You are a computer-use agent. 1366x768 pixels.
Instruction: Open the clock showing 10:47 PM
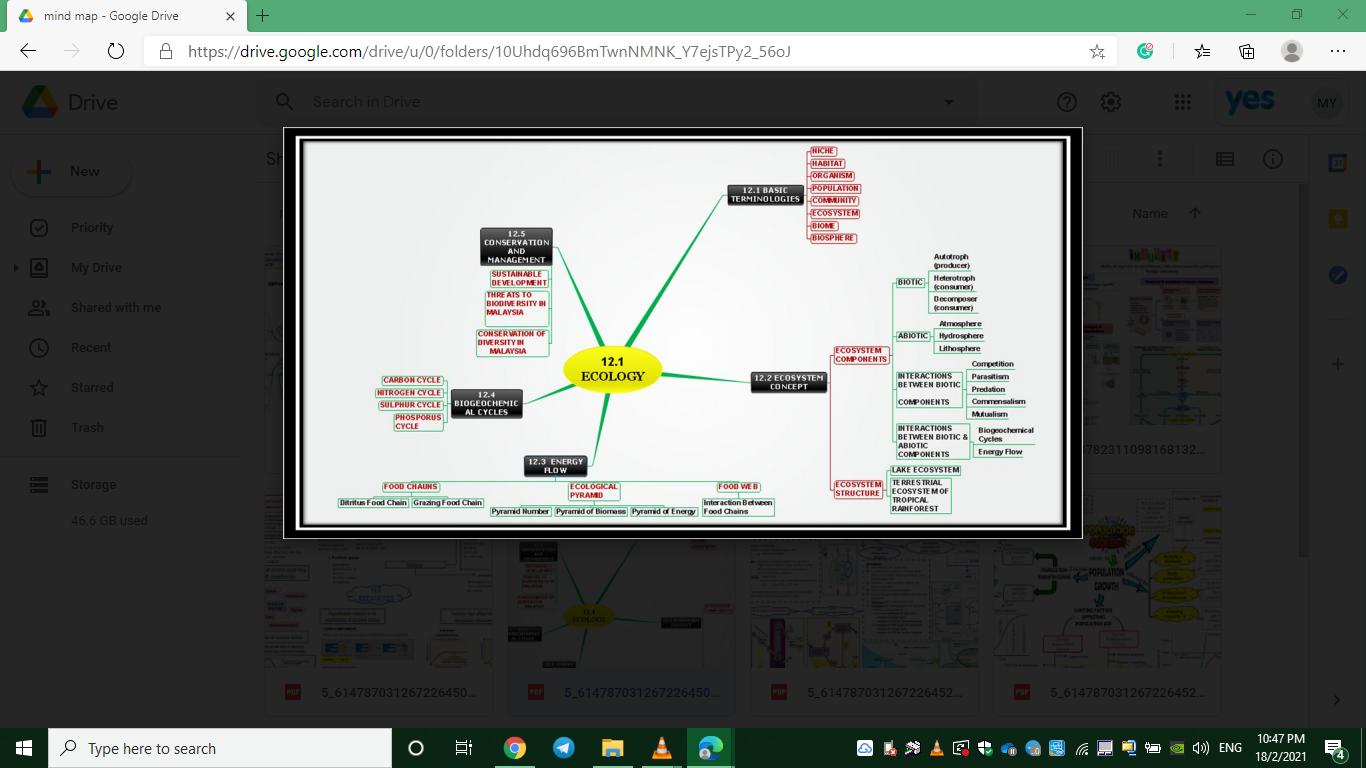click(x=1281, y=748)
